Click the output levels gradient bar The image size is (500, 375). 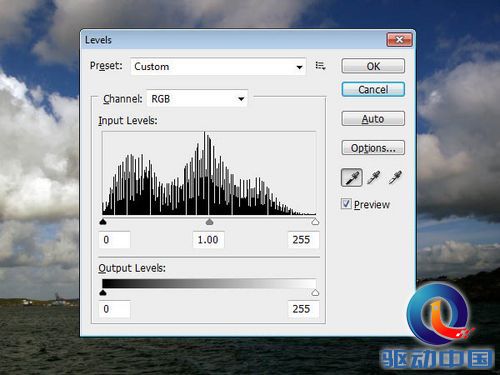click(x=209, y=283)
